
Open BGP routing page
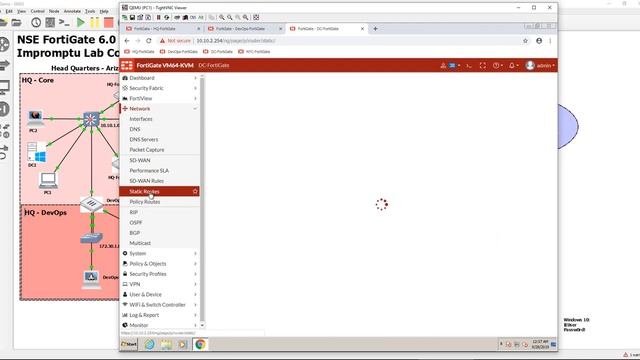pyautogui.click(x=135, y=233)
